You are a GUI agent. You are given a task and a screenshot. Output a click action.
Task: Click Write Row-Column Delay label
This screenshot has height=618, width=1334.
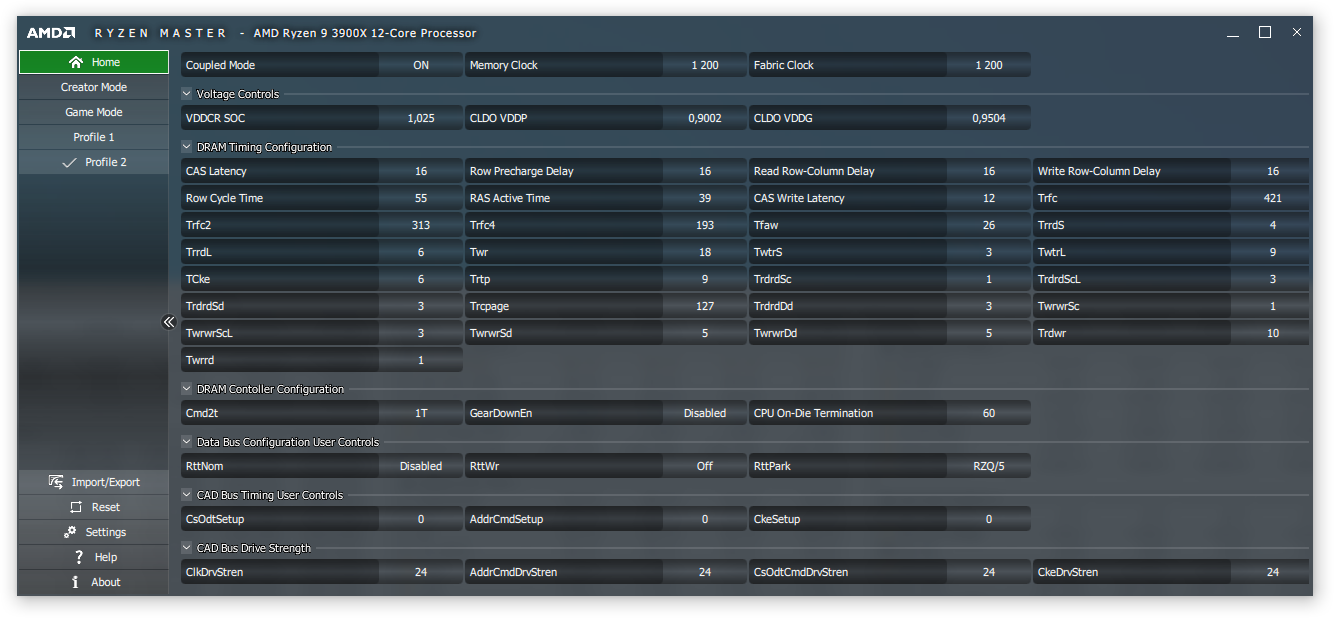tap(1099, 171)
